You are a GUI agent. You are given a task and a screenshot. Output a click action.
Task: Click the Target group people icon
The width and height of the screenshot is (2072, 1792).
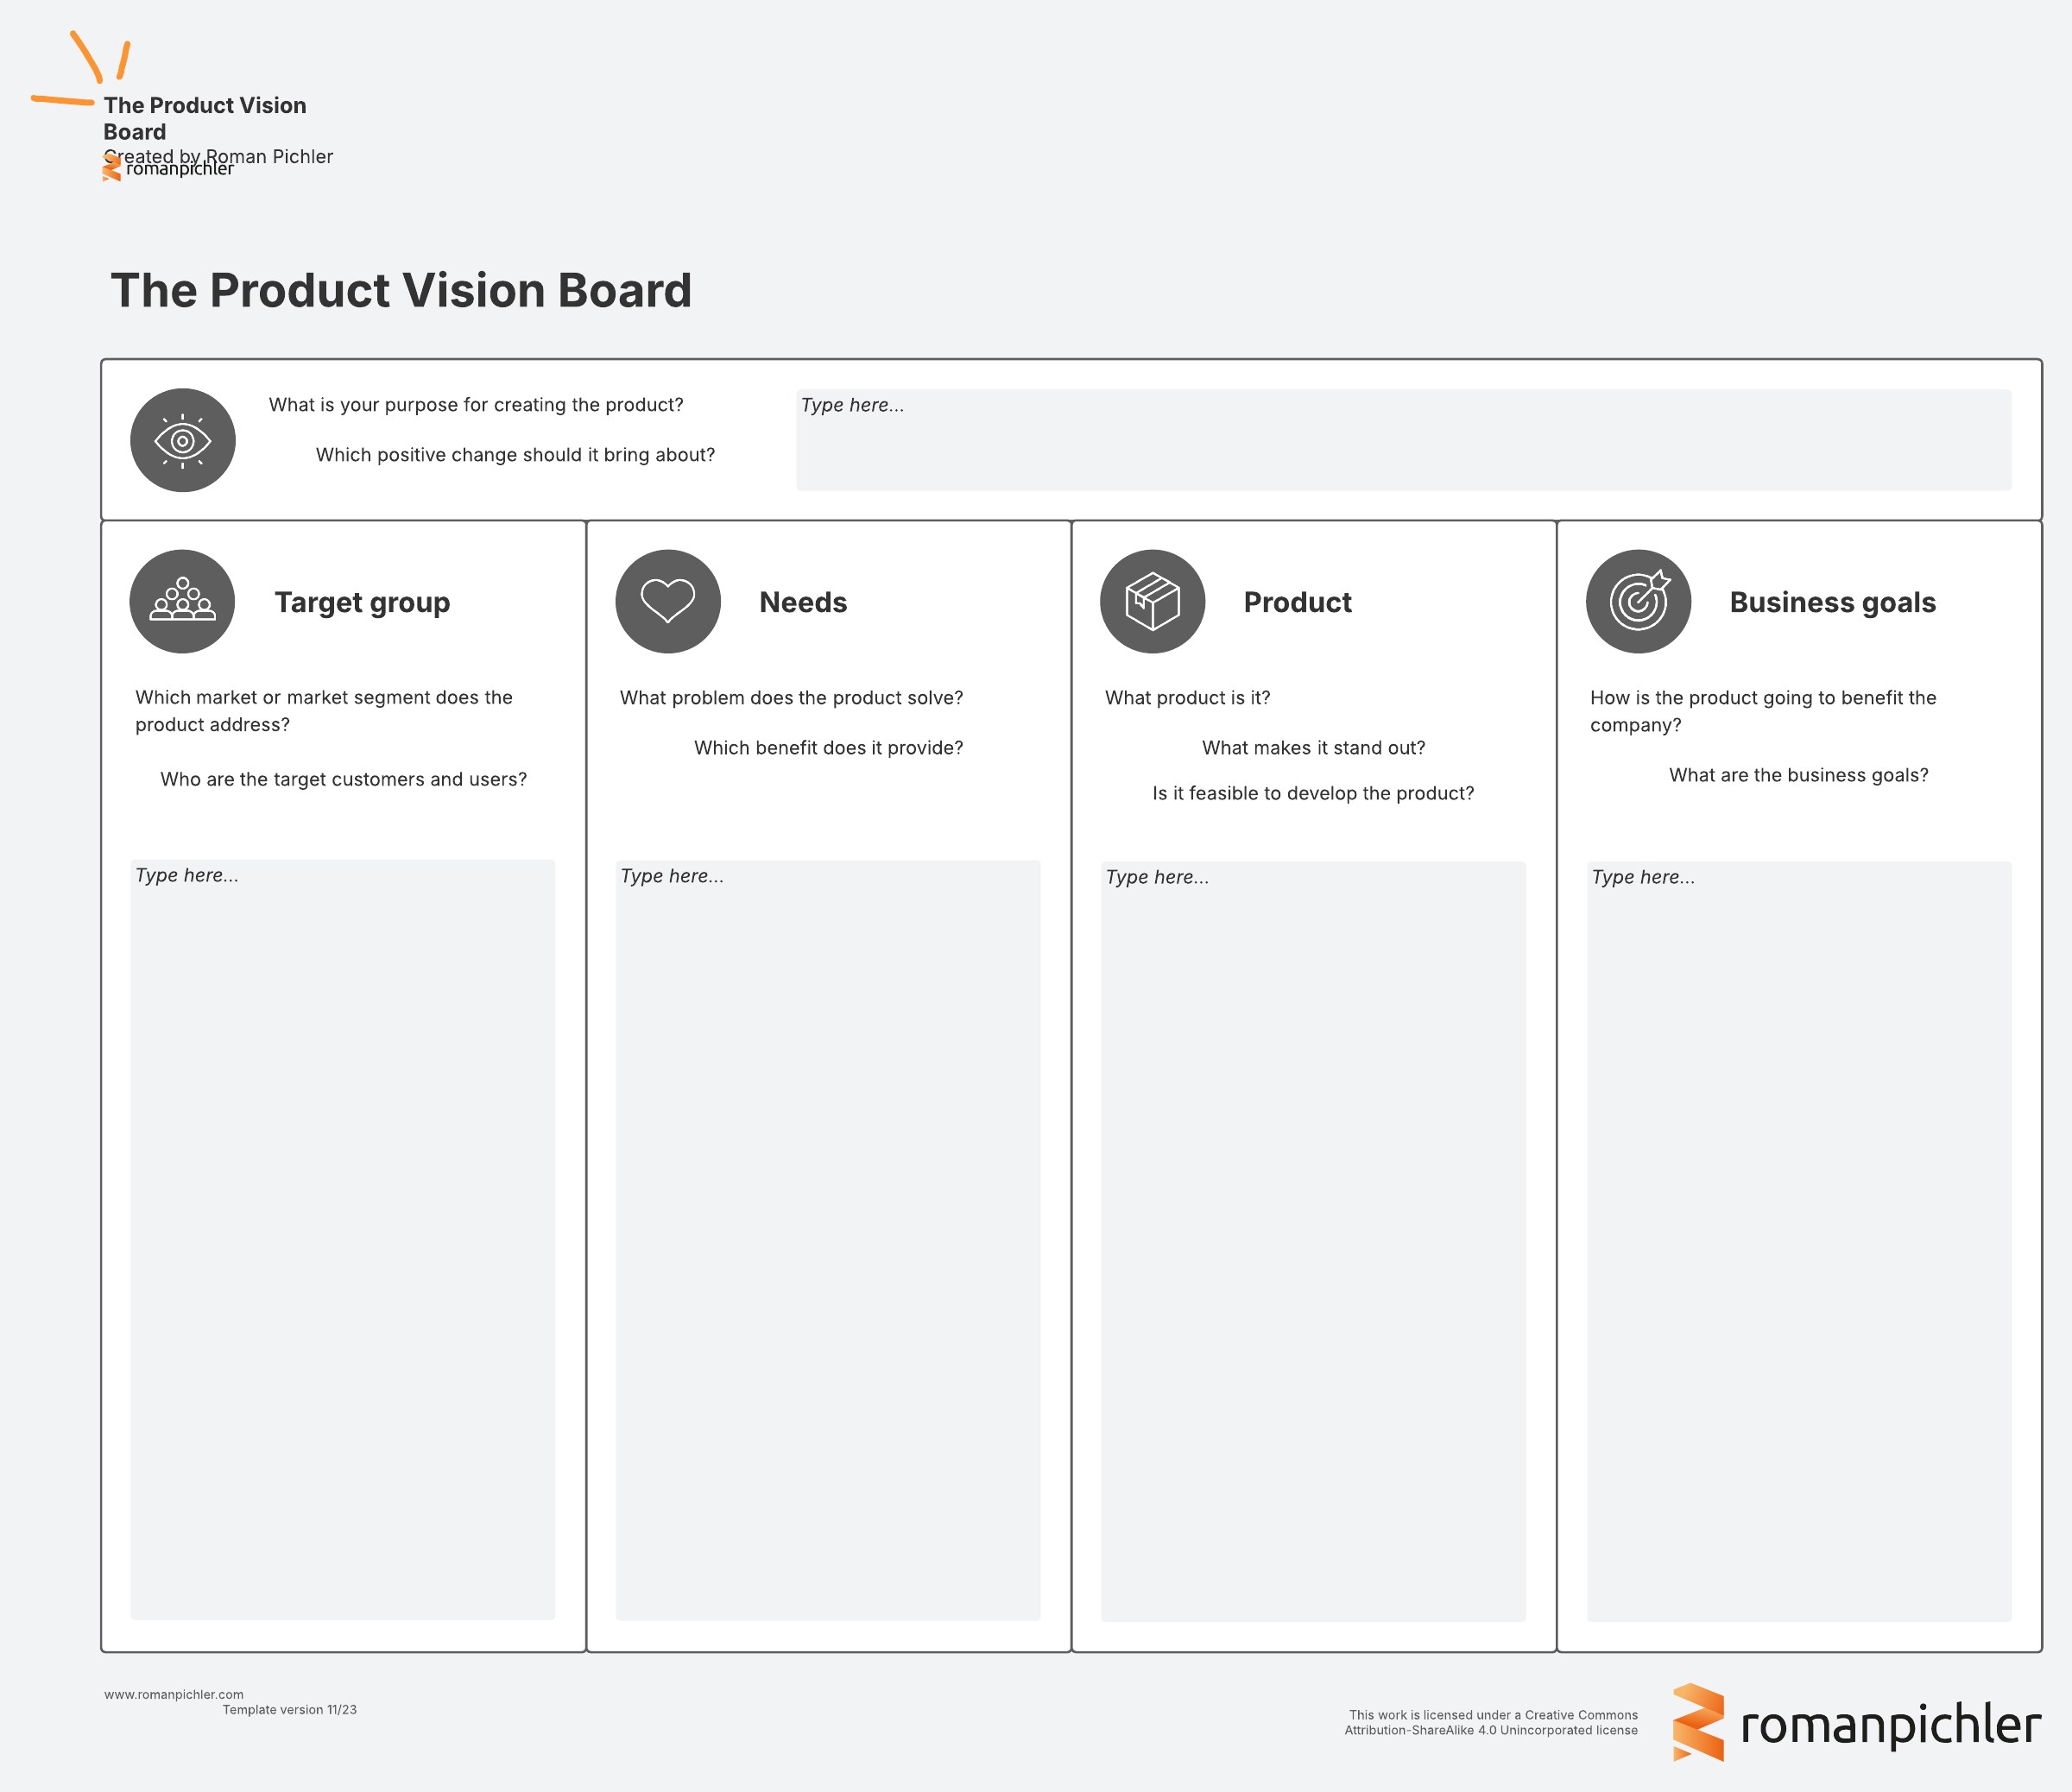point(182,601)
